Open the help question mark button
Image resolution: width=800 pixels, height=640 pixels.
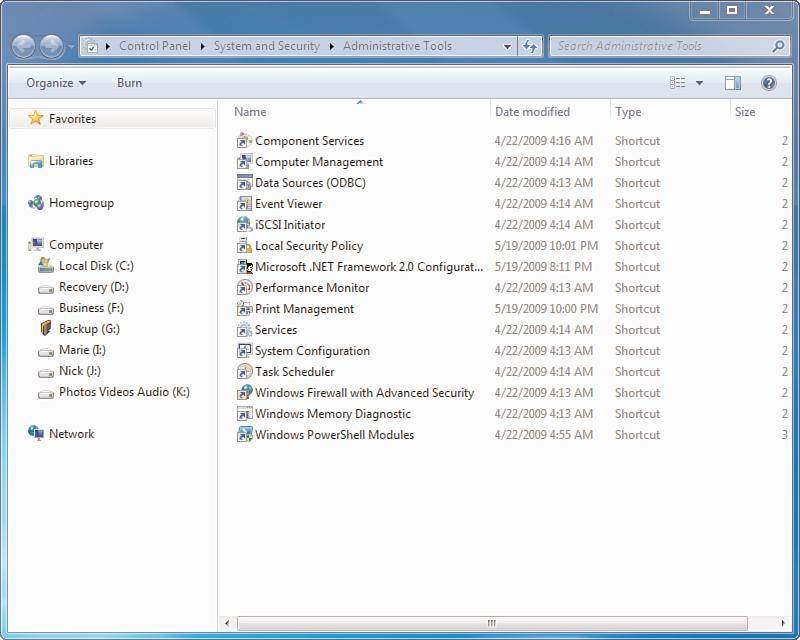pos(768,83)
